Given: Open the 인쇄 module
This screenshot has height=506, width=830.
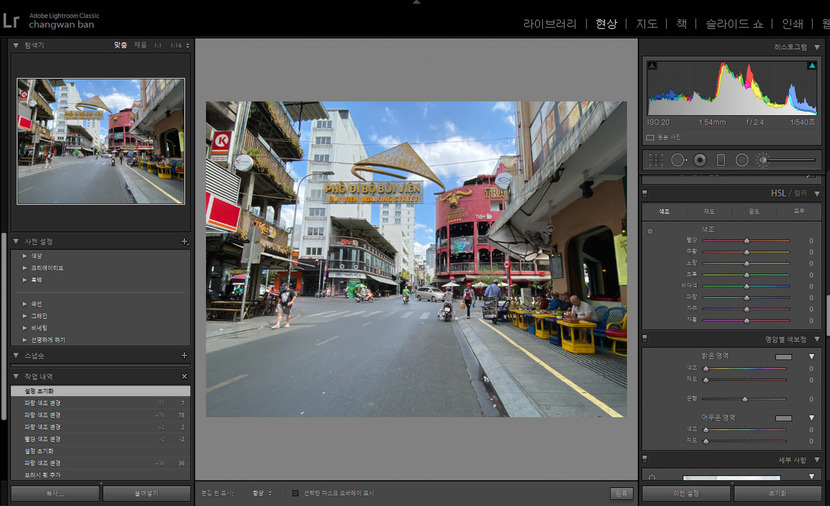Looking at the screenshot, I should click(792, 24).
